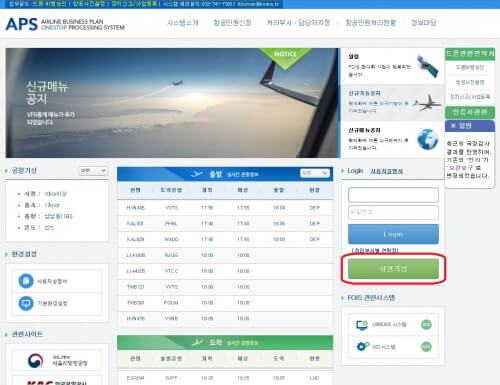Click the 관련사이트 section heading
Viewport: 500px width, 385px height.
point(27,334)
